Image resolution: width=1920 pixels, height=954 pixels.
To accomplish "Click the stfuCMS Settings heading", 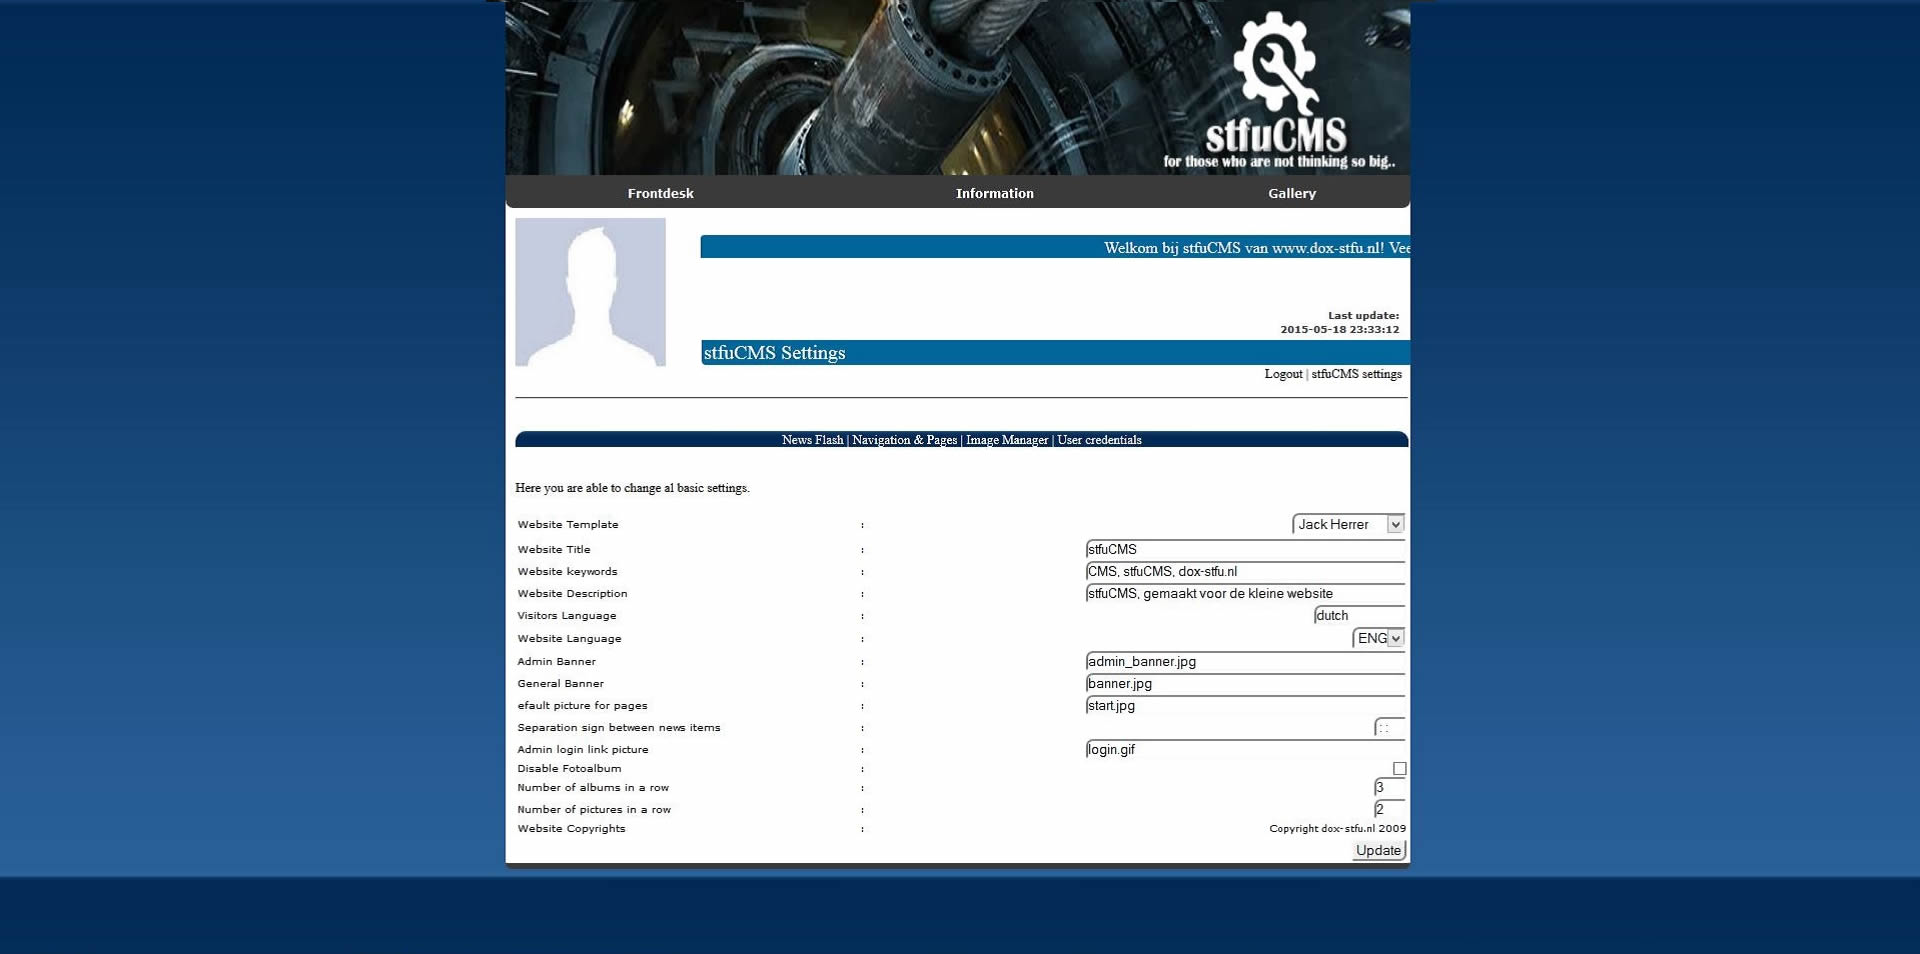I will pos(774,352).
